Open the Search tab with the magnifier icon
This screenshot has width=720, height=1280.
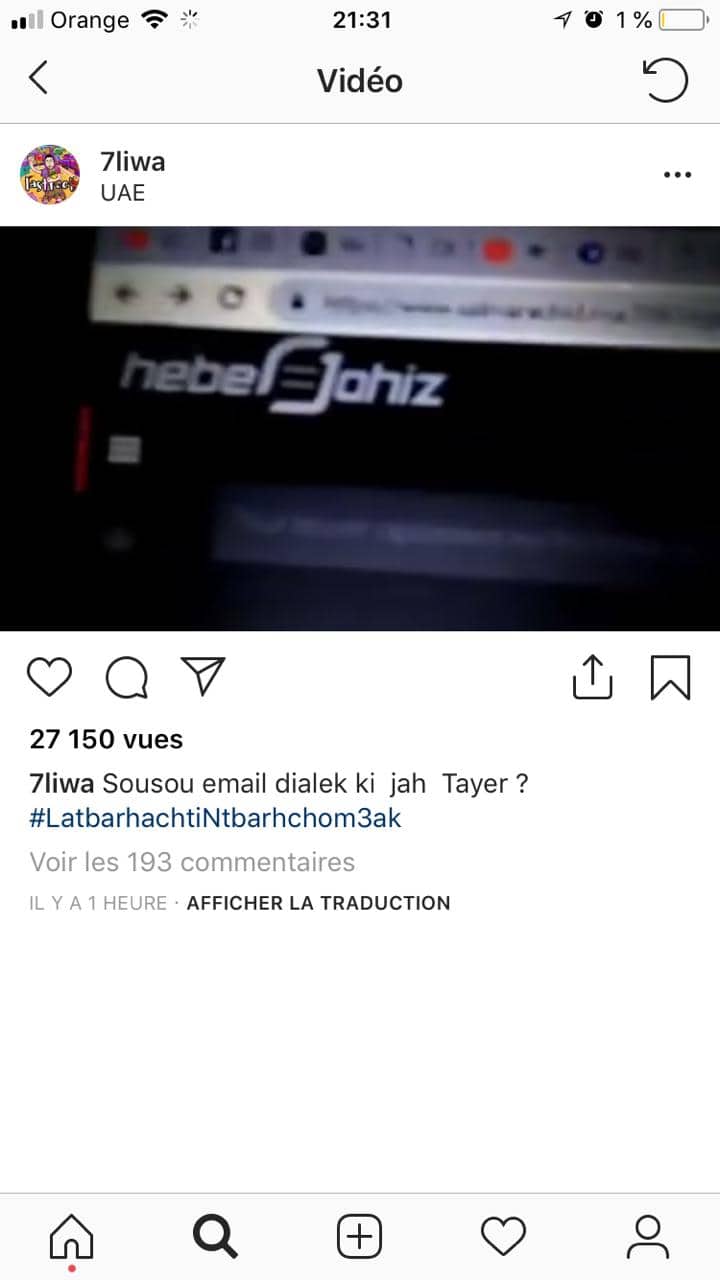[x=215, y=1237]
